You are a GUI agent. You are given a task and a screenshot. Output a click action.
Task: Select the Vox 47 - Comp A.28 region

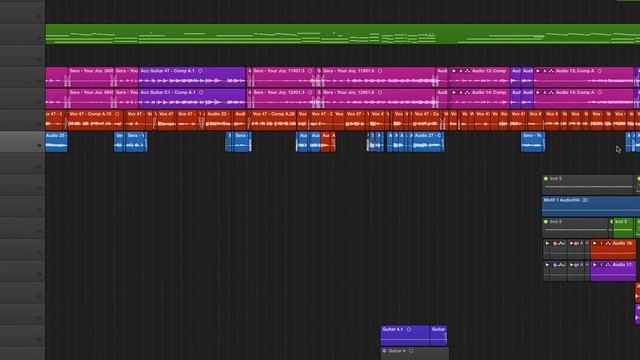pyautogui.click(x=274, y=120)
